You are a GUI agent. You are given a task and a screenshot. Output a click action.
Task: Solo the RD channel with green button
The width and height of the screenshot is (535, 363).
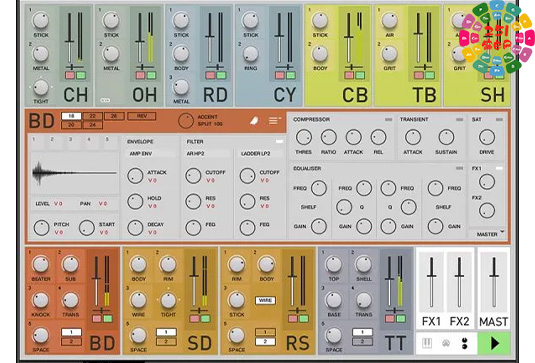click(x=221, y=75)
